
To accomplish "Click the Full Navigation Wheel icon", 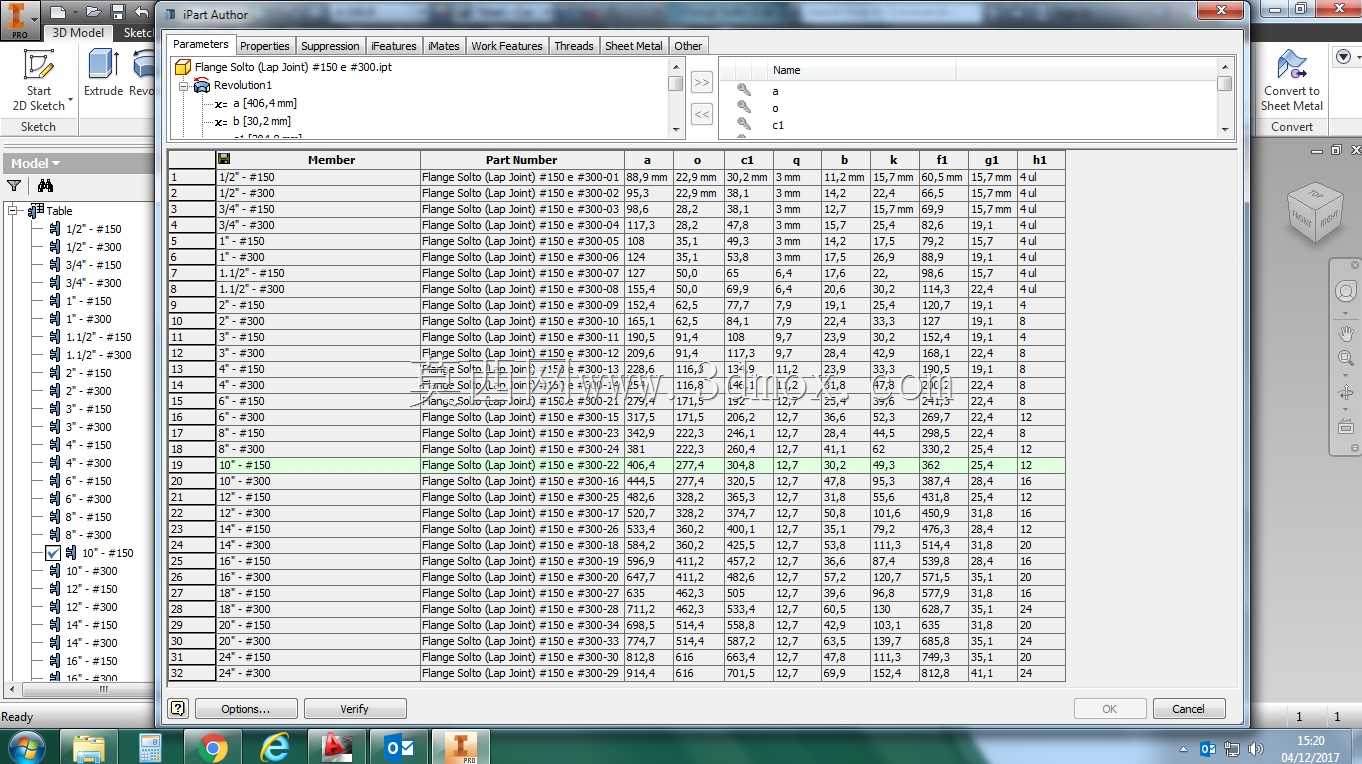I will pos(1346,292).
